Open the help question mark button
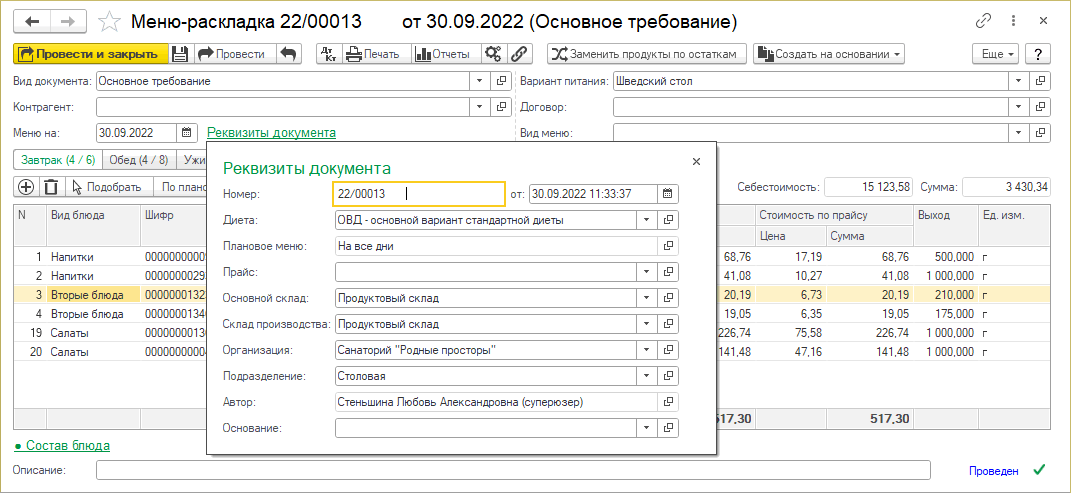This screenshot has height=493, width=1071. (x=1038, y=54)
